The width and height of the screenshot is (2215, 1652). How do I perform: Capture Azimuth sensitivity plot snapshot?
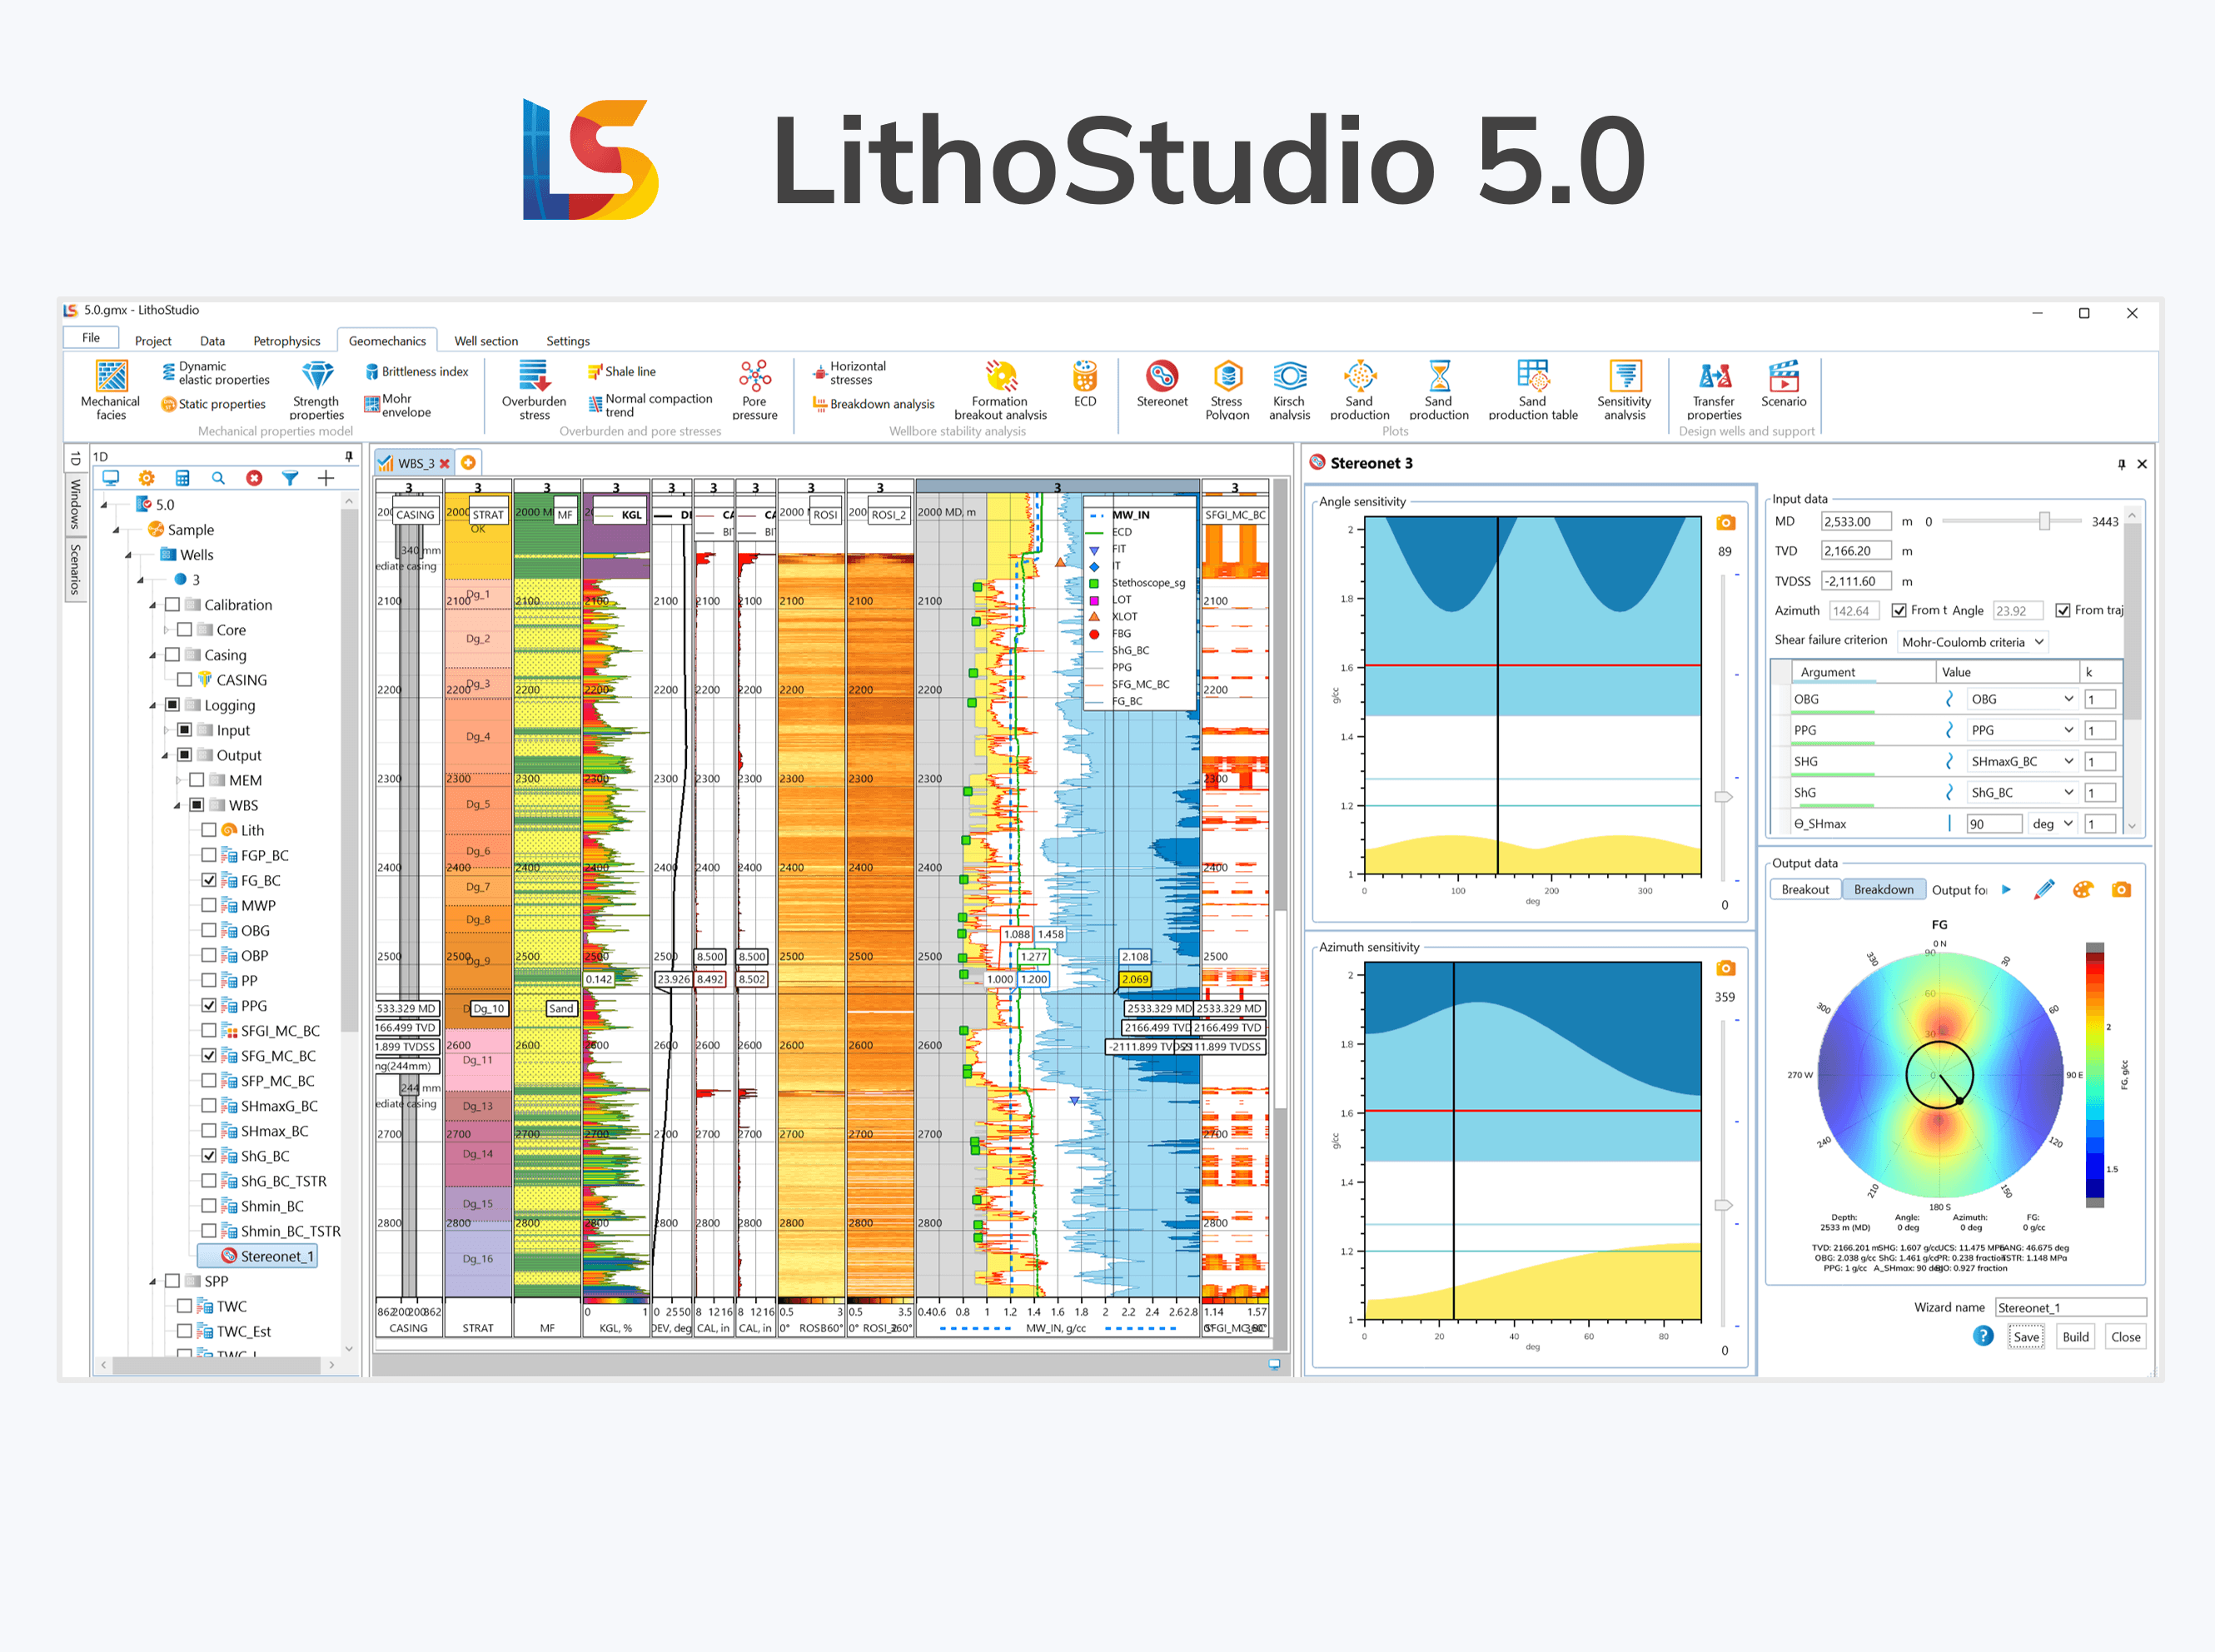click(1725, 968)
